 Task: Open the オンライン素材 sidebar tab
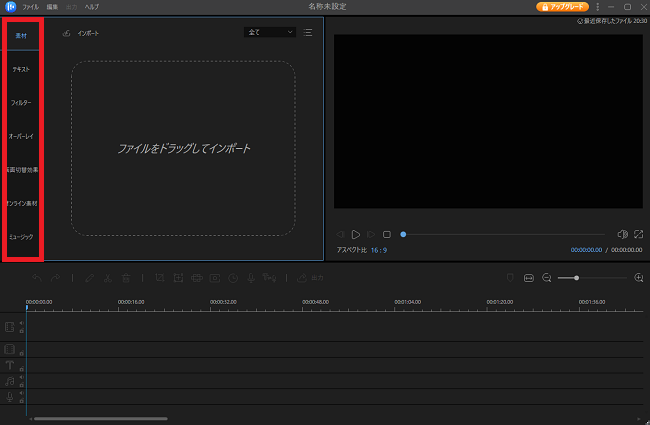coord(23,204)
